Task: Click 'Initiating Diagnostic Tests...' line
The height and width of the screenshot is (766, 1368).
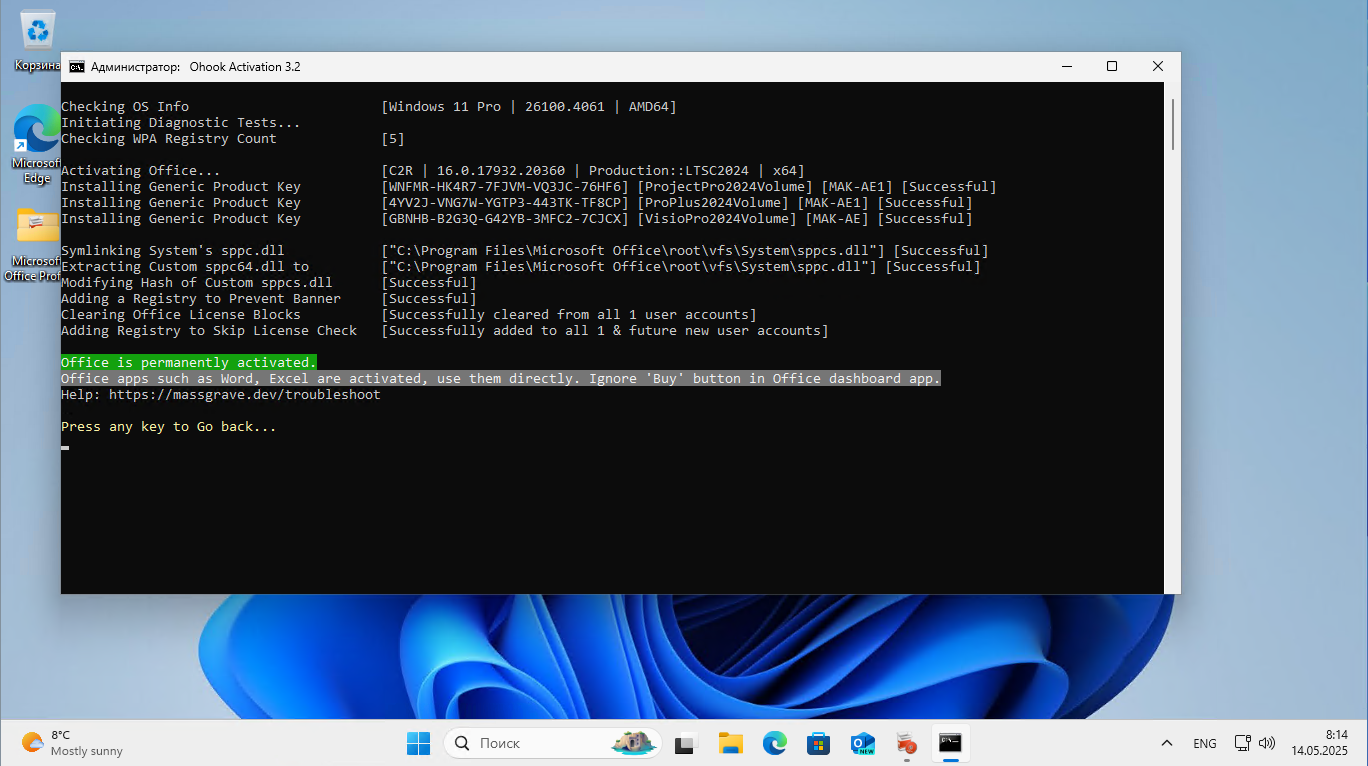Action: (x=181, y=123)
